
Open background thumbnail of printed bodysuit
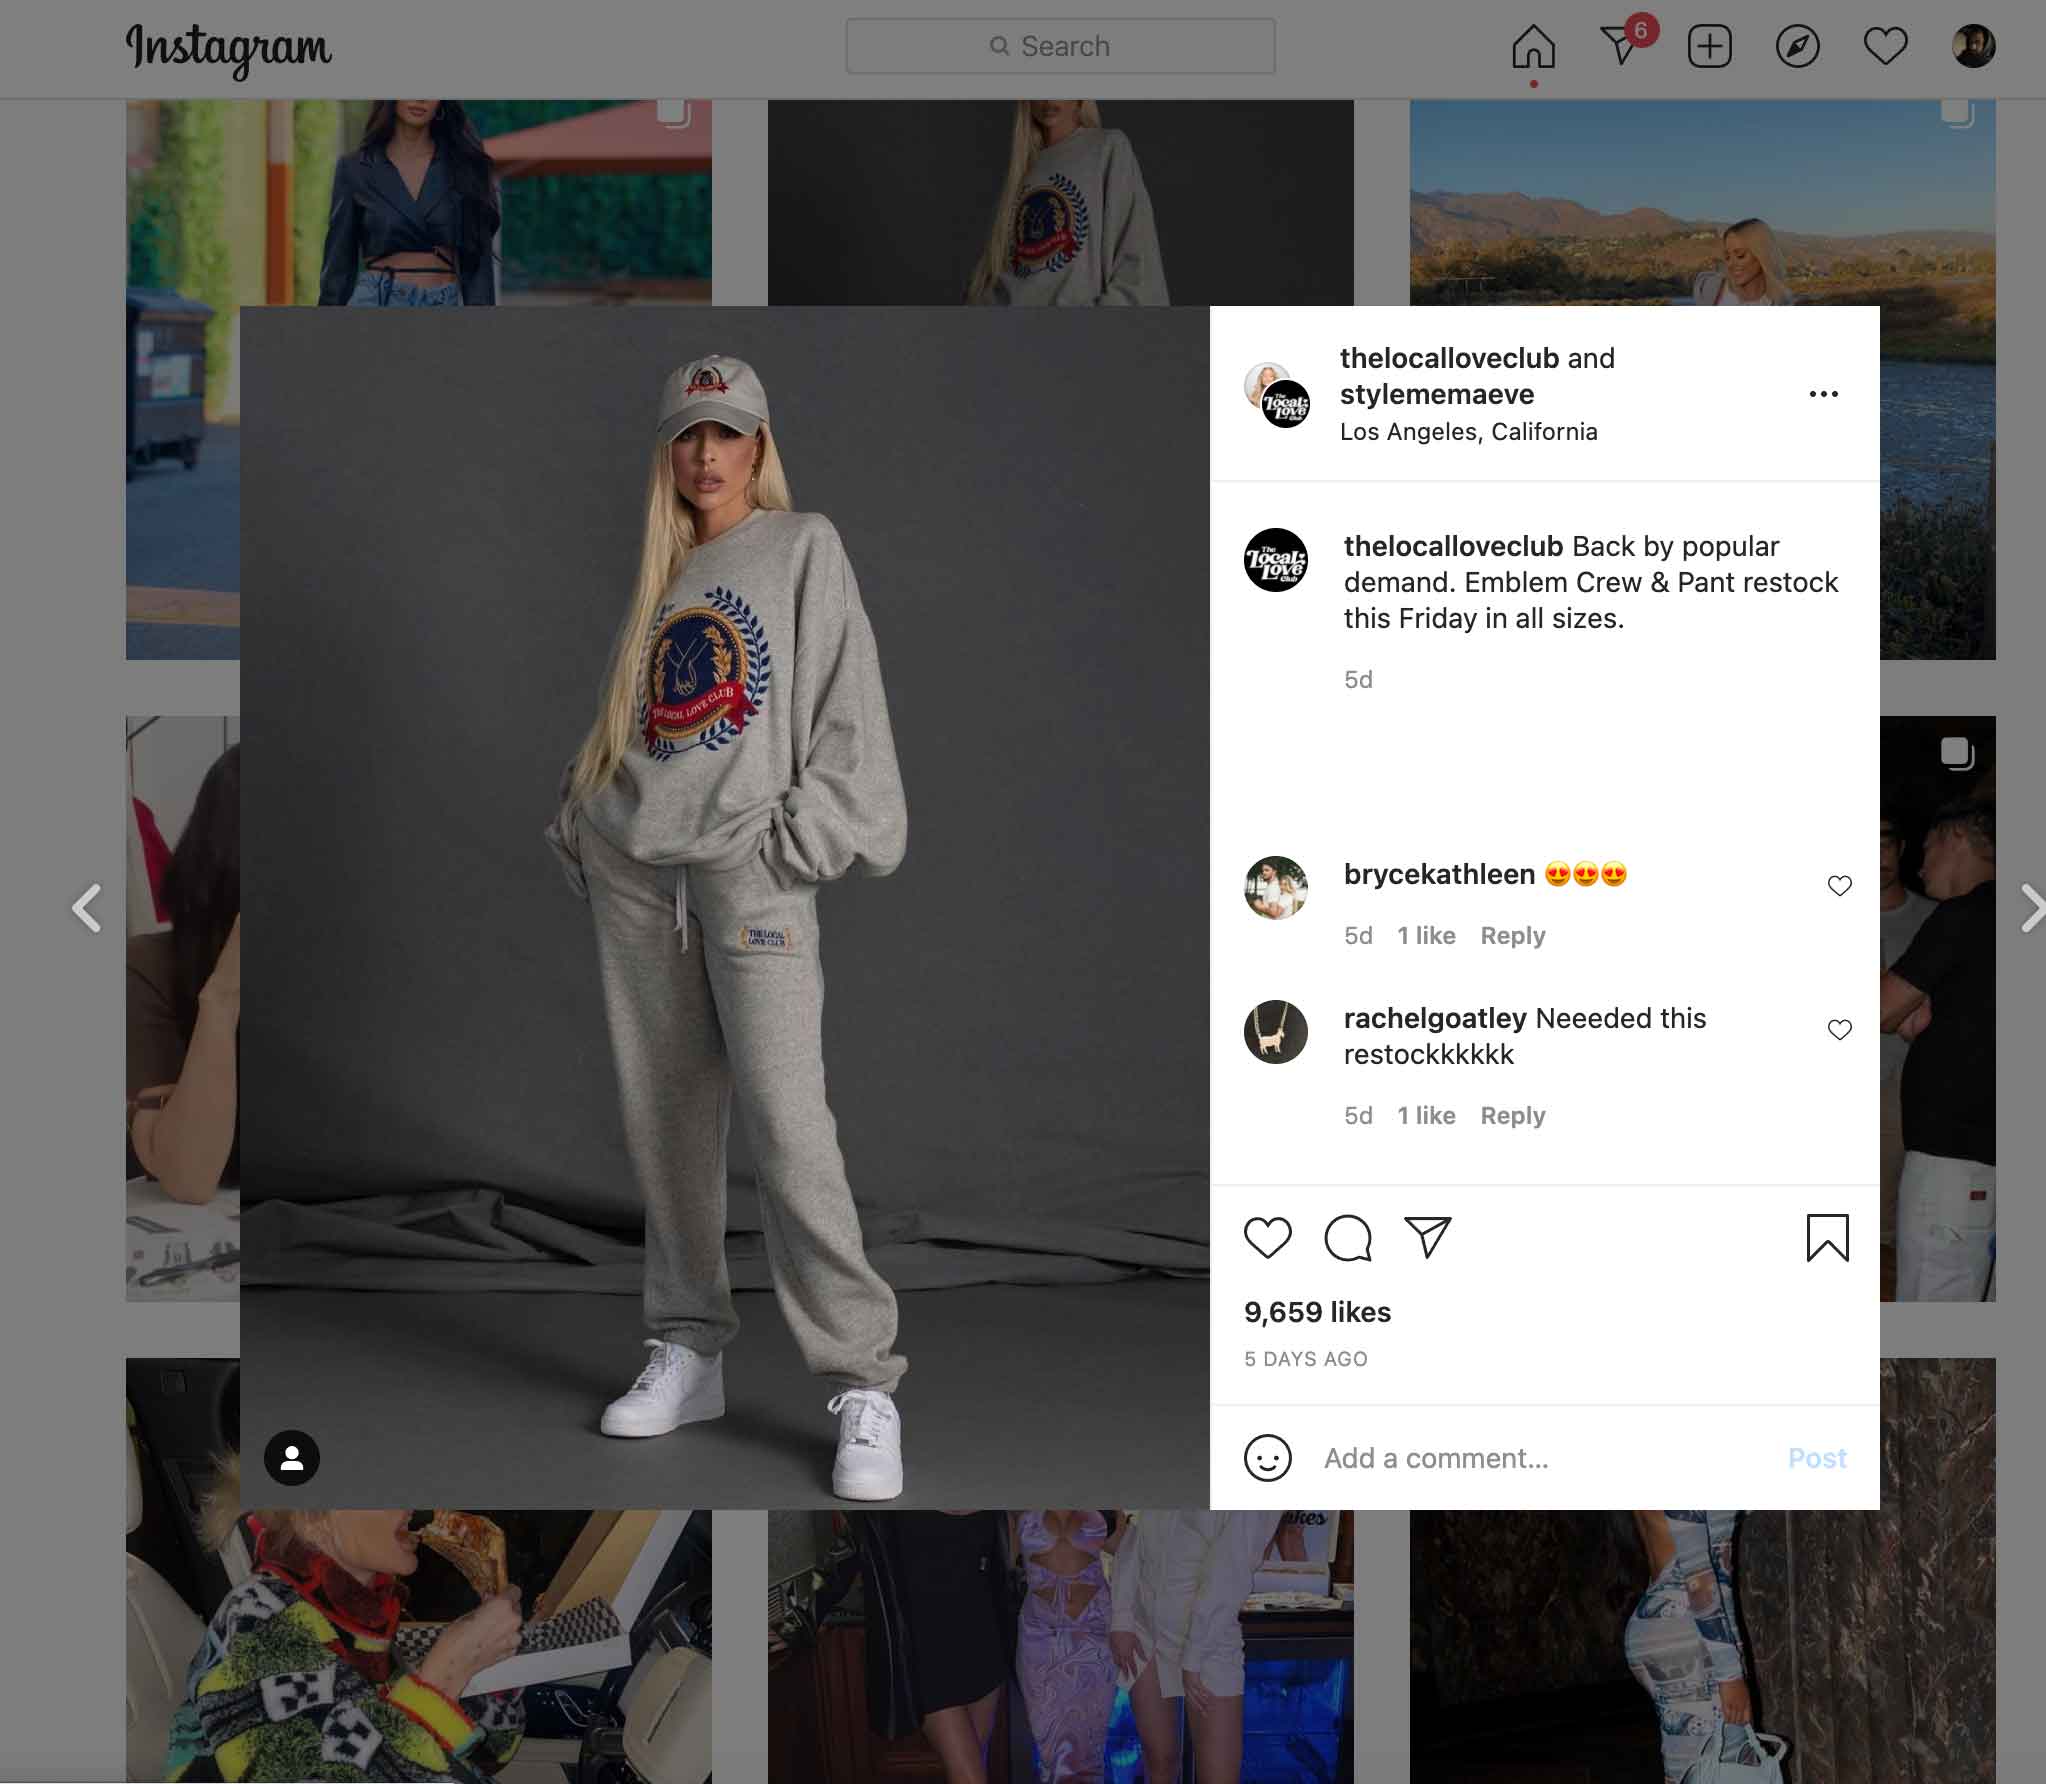(1703, 1647)
